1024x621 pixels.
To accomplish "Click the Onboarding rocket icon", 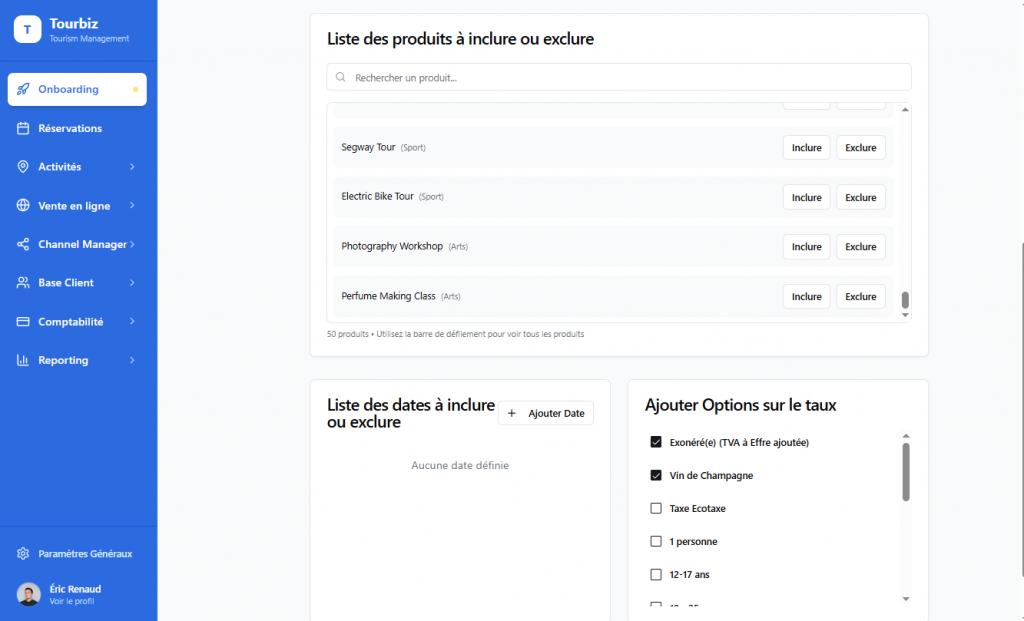I will click(x=23, y=89).
